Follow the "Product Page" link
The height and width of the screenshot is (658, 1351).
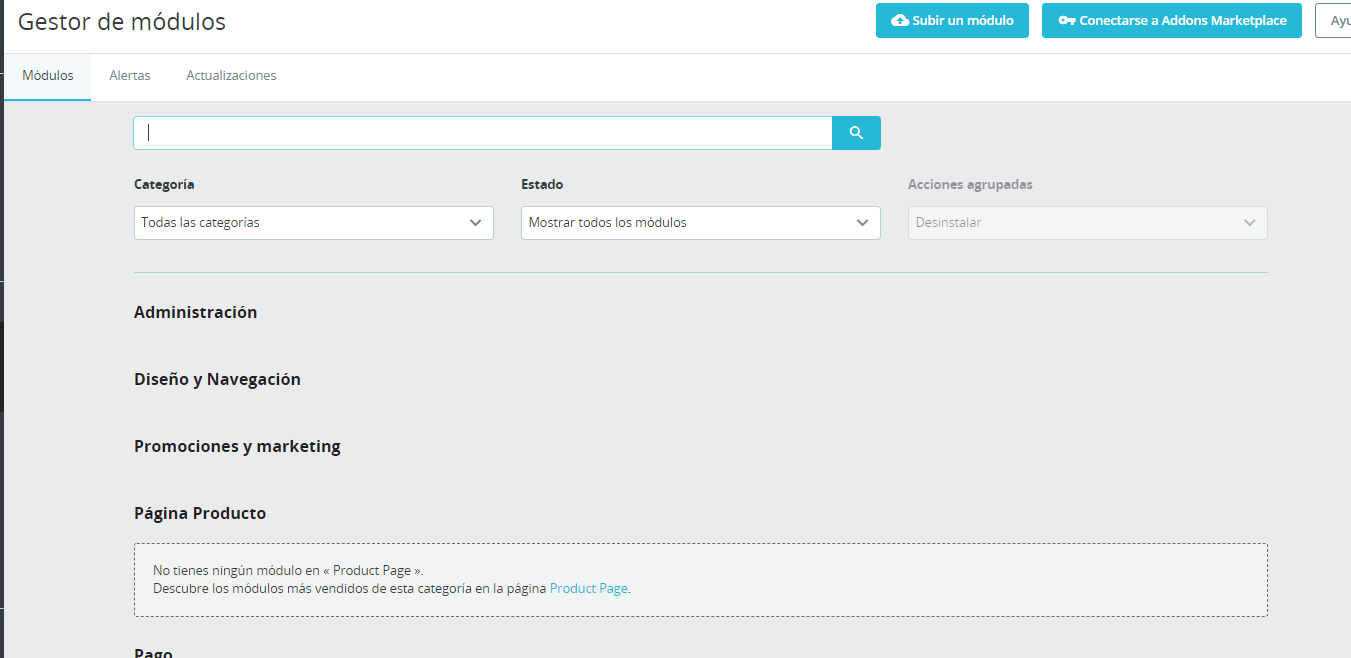click(x=589, y=589)
